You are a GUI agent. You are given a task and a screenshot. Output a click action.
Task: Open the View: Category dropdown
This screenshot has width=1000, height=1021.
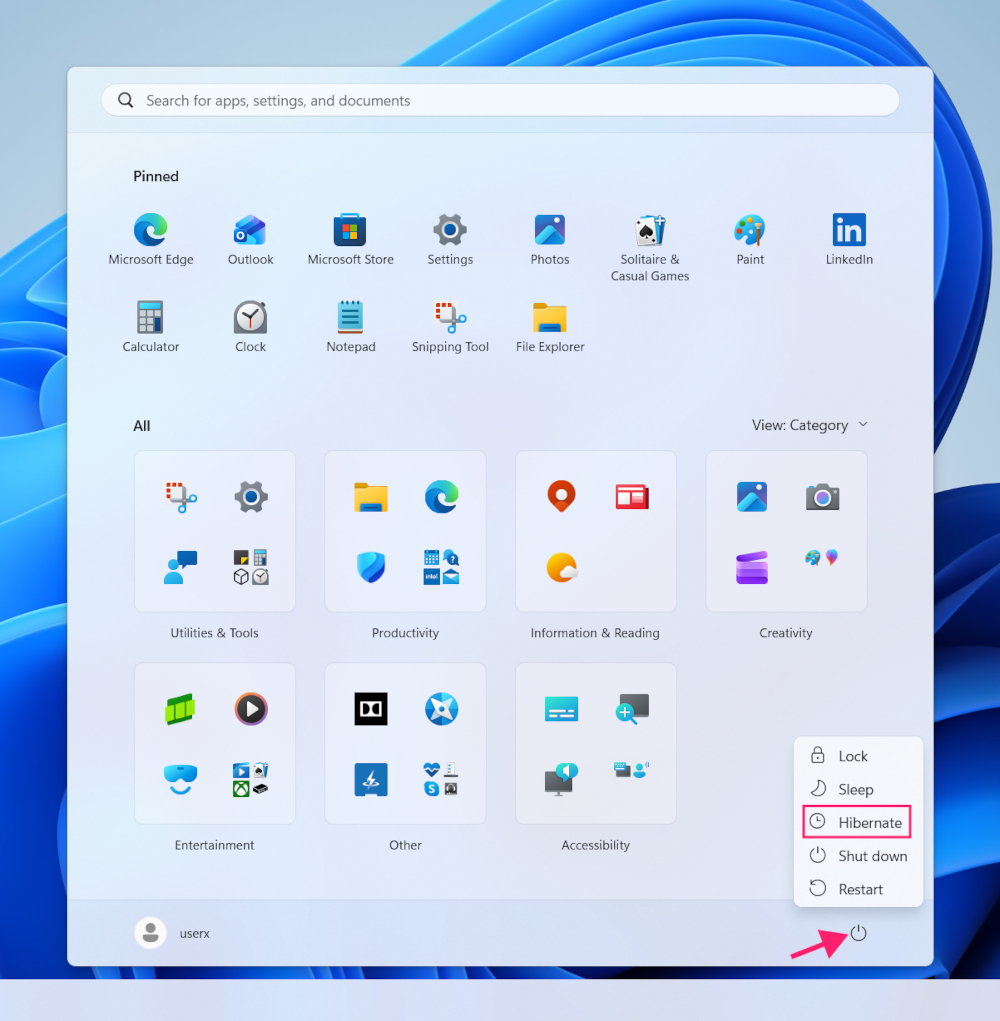point(810,425)
